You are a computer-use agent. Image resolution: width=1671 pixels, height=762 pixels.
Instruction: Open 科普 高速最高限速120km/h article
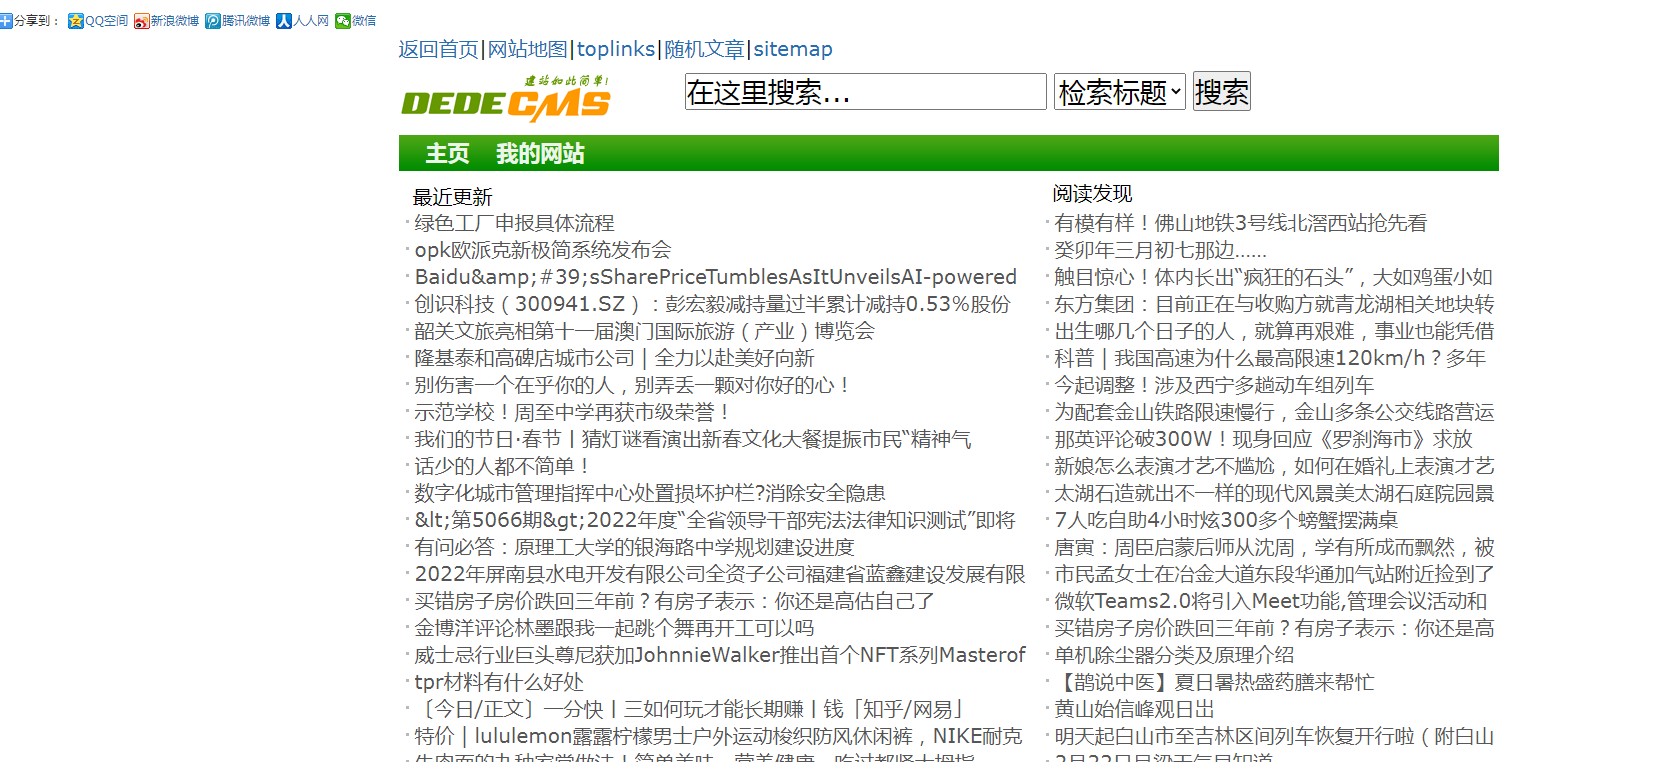[1270, 358]
